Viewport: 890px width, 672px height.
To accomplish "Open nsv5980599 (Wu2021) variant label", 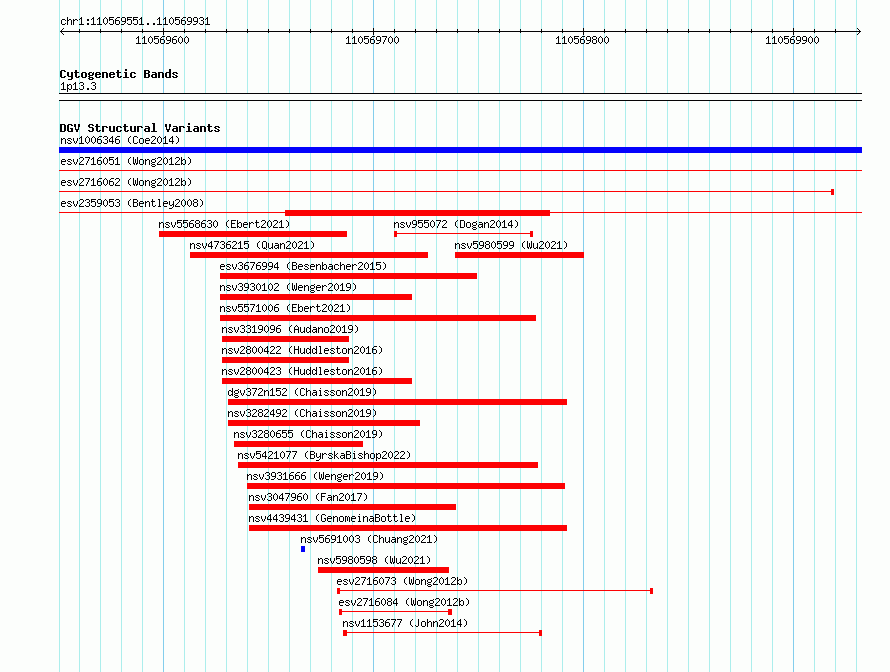I will [511, 245].
